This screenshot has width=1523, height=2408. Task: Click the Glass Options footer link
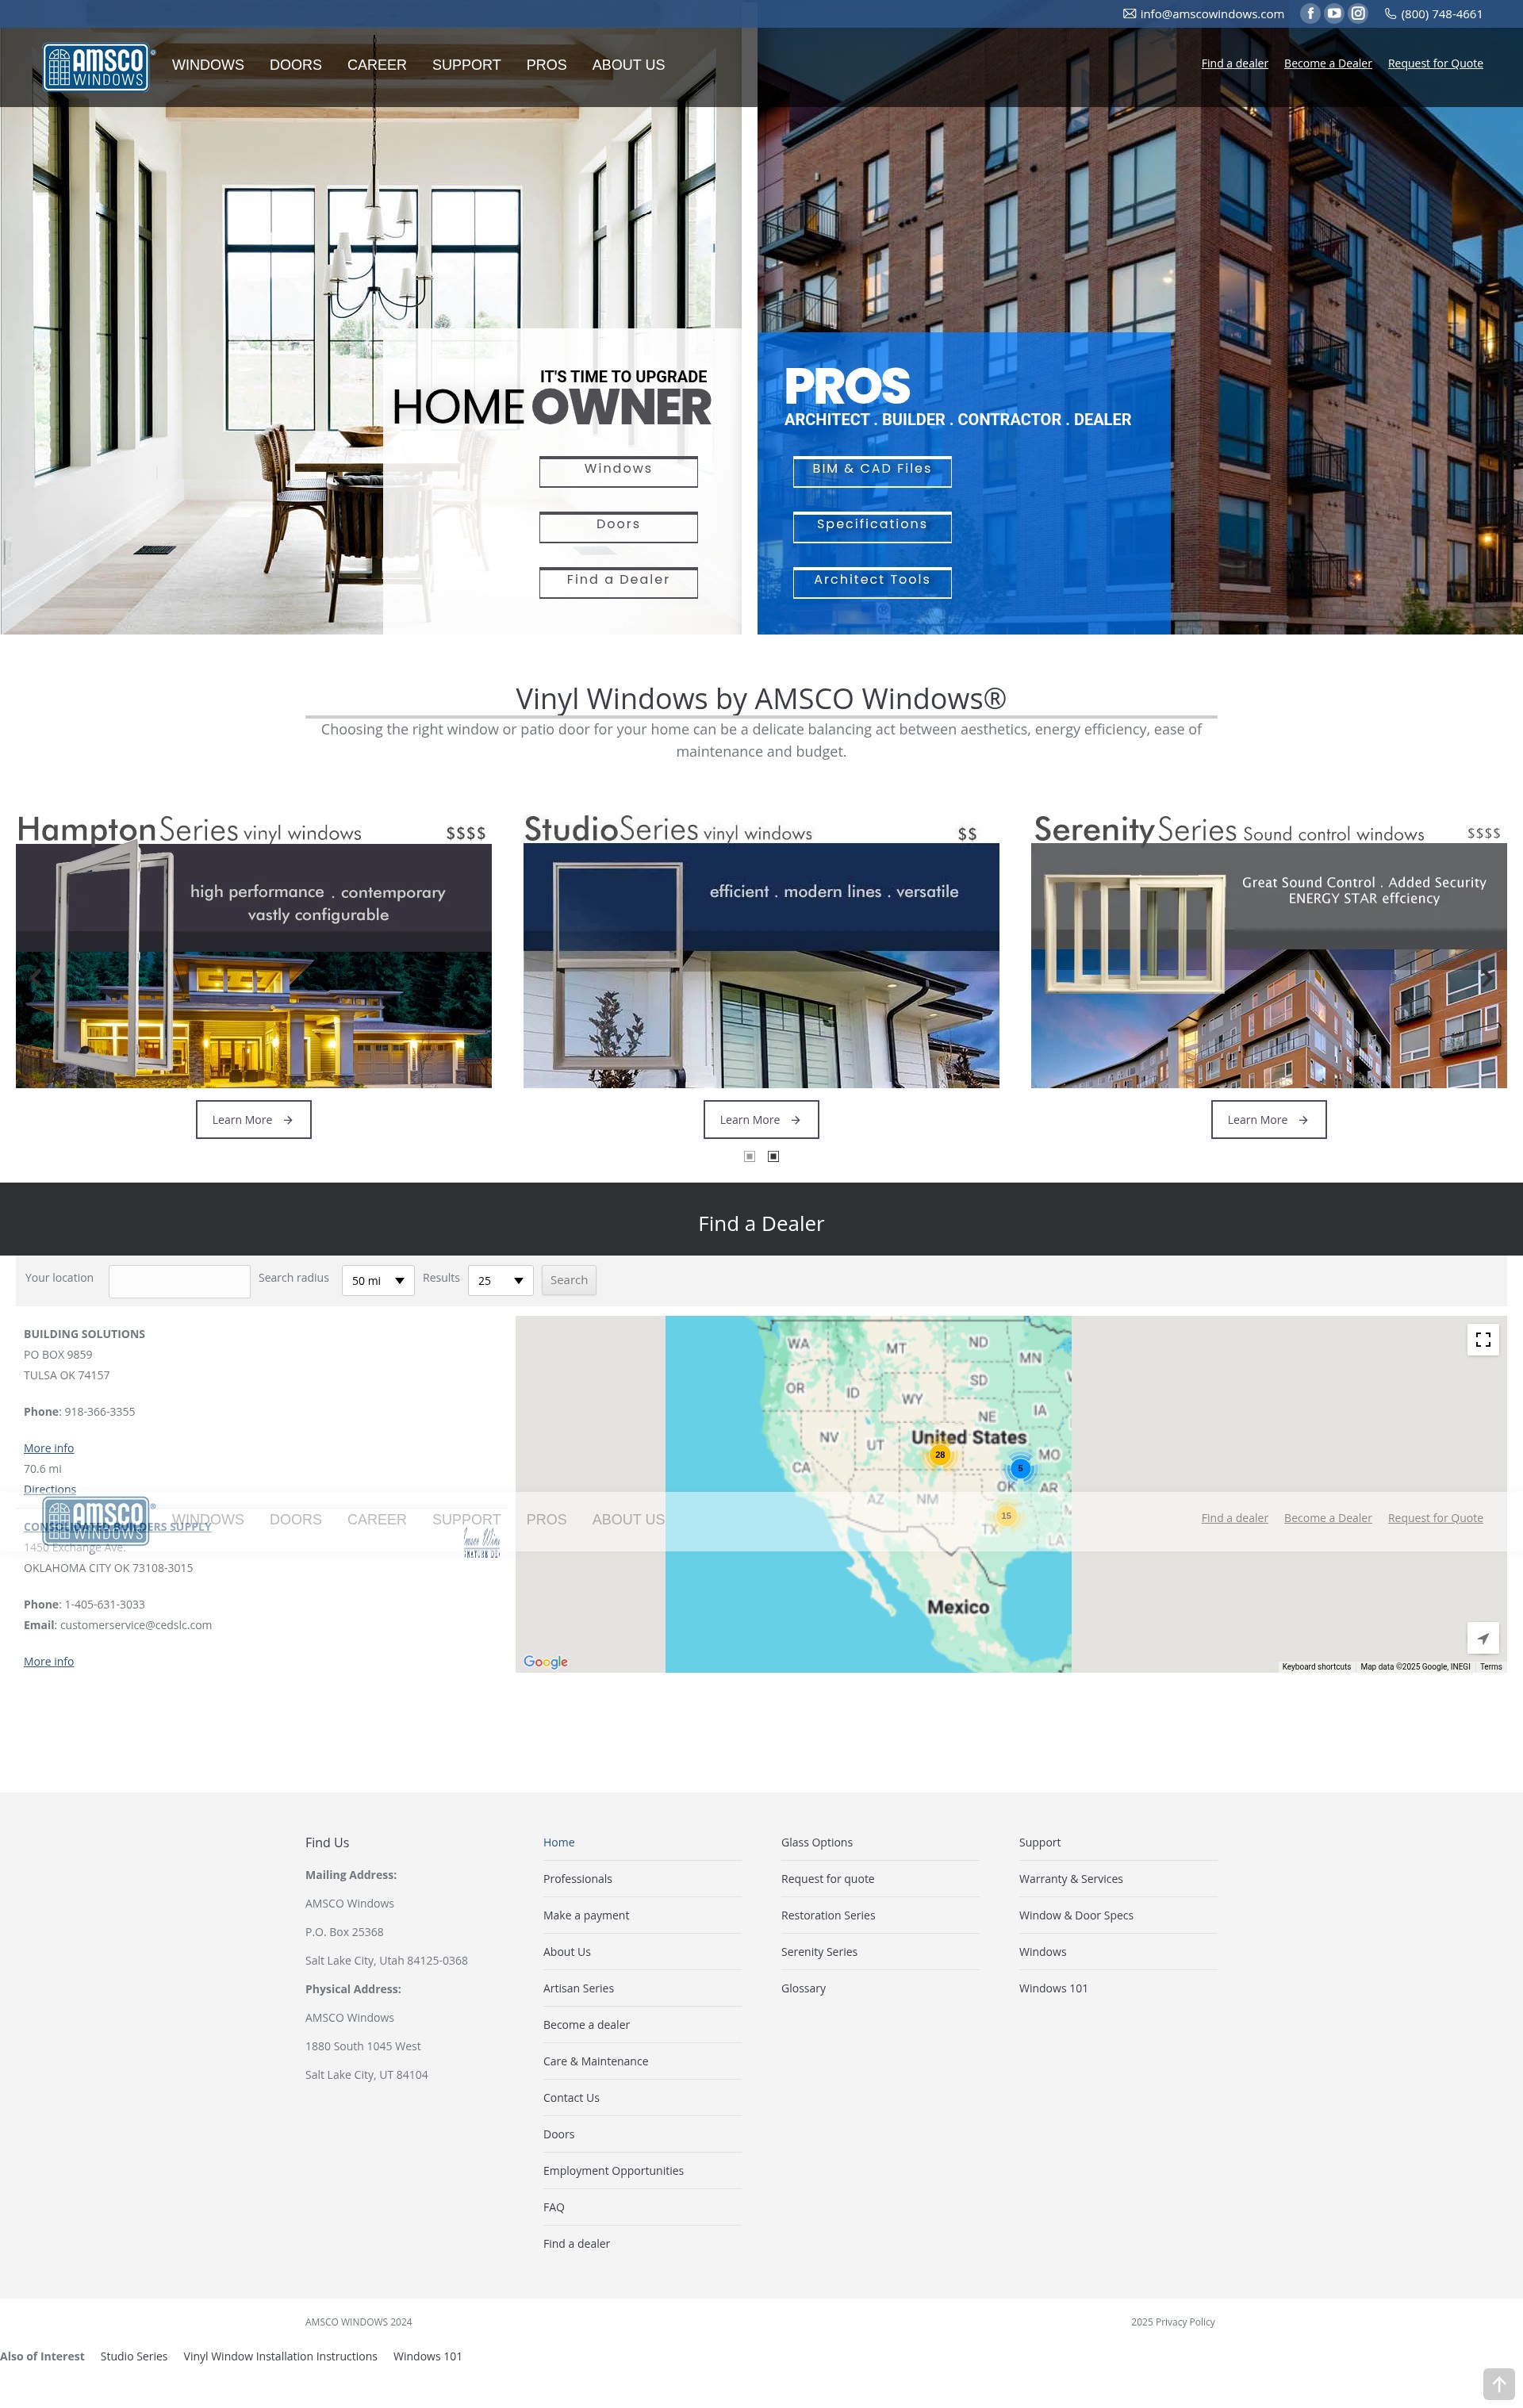point(817,1842)
